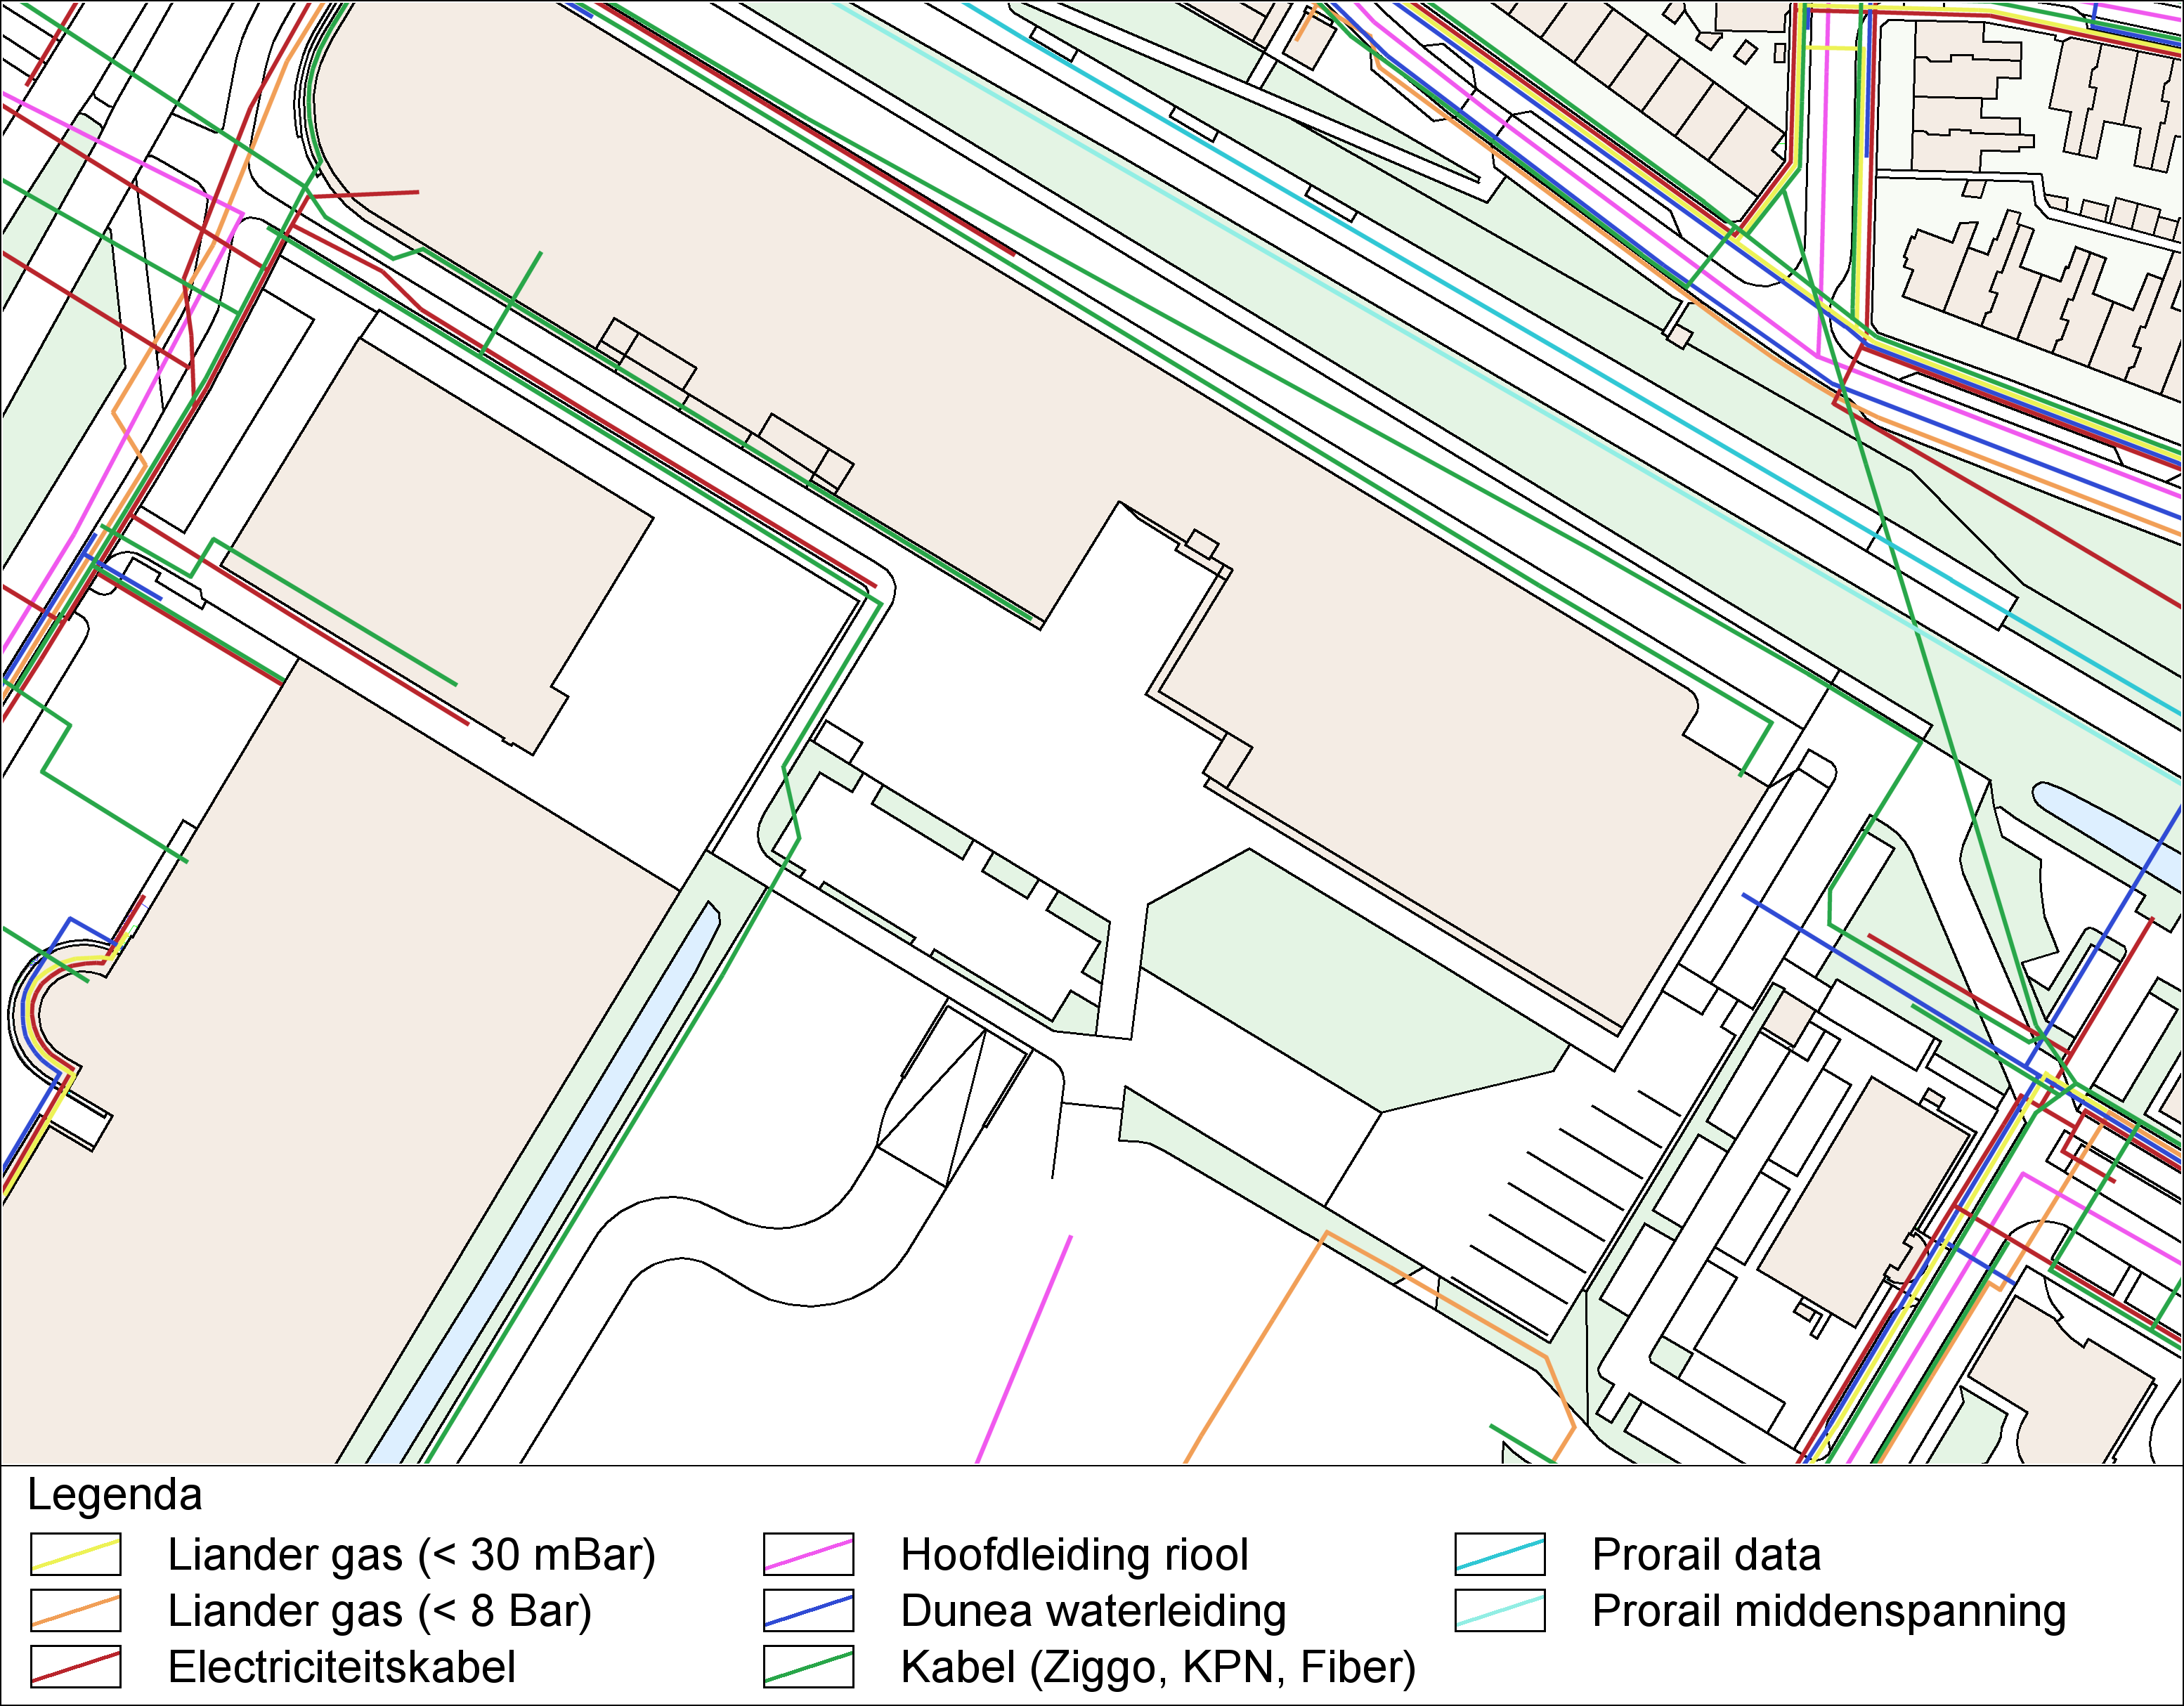Click the 'Liander gas (< 8 Bar)' label

[380, 1611]
